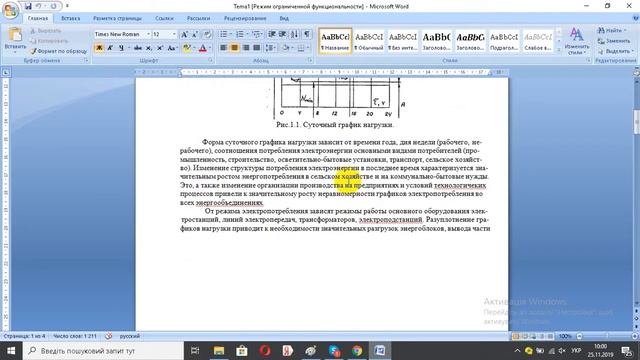Click the Windows search box
Screen dimensions: 640x360
tap(103, 351)
